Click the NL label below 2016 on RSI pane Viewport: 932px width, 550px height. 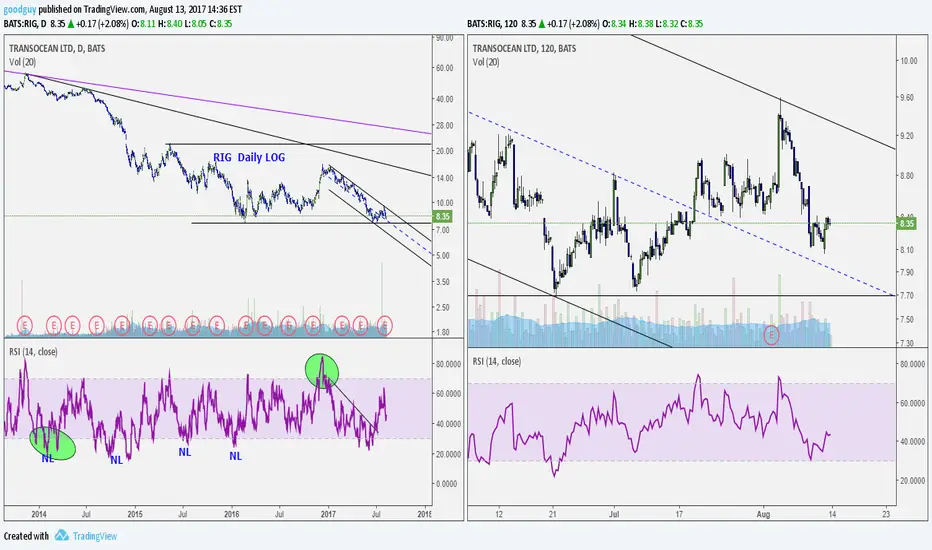click(235, 456)
